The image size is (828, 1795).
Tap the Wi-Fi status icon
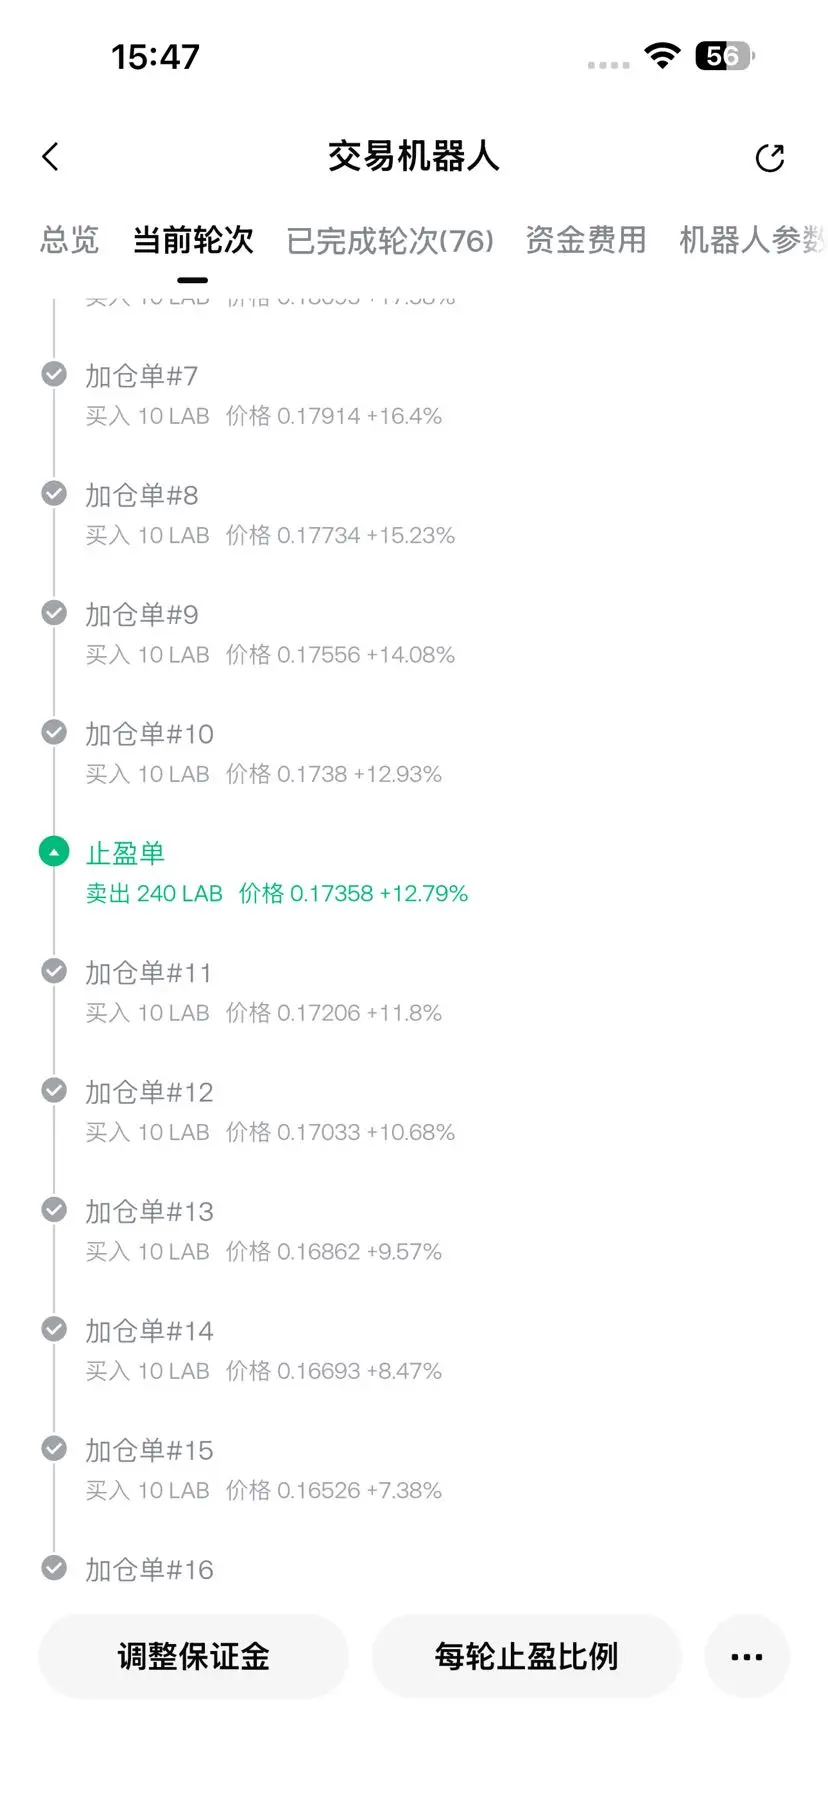662,56
